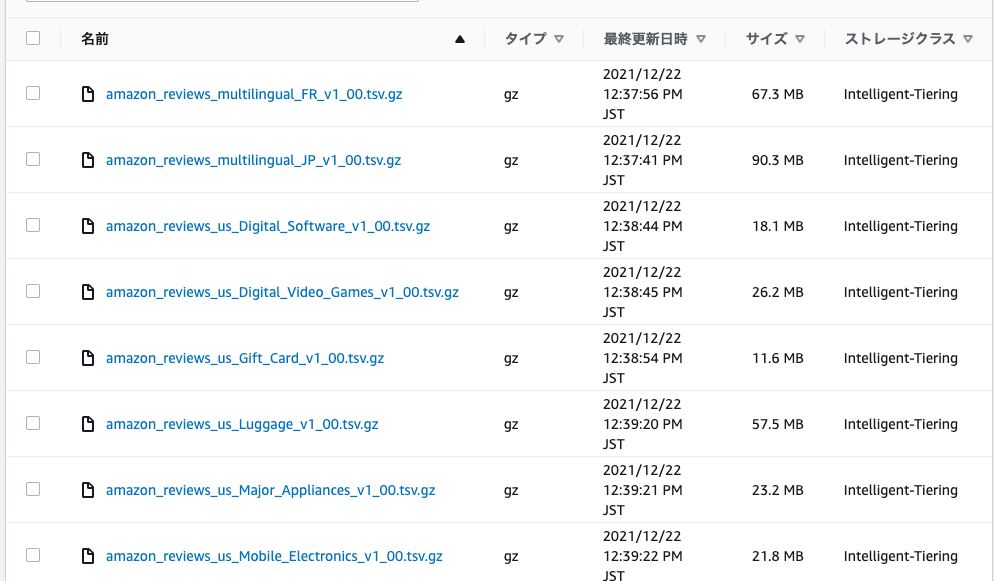The image size is (994, 581).
Task: Click file icon for Luggage file
Action: coord(88,424)
